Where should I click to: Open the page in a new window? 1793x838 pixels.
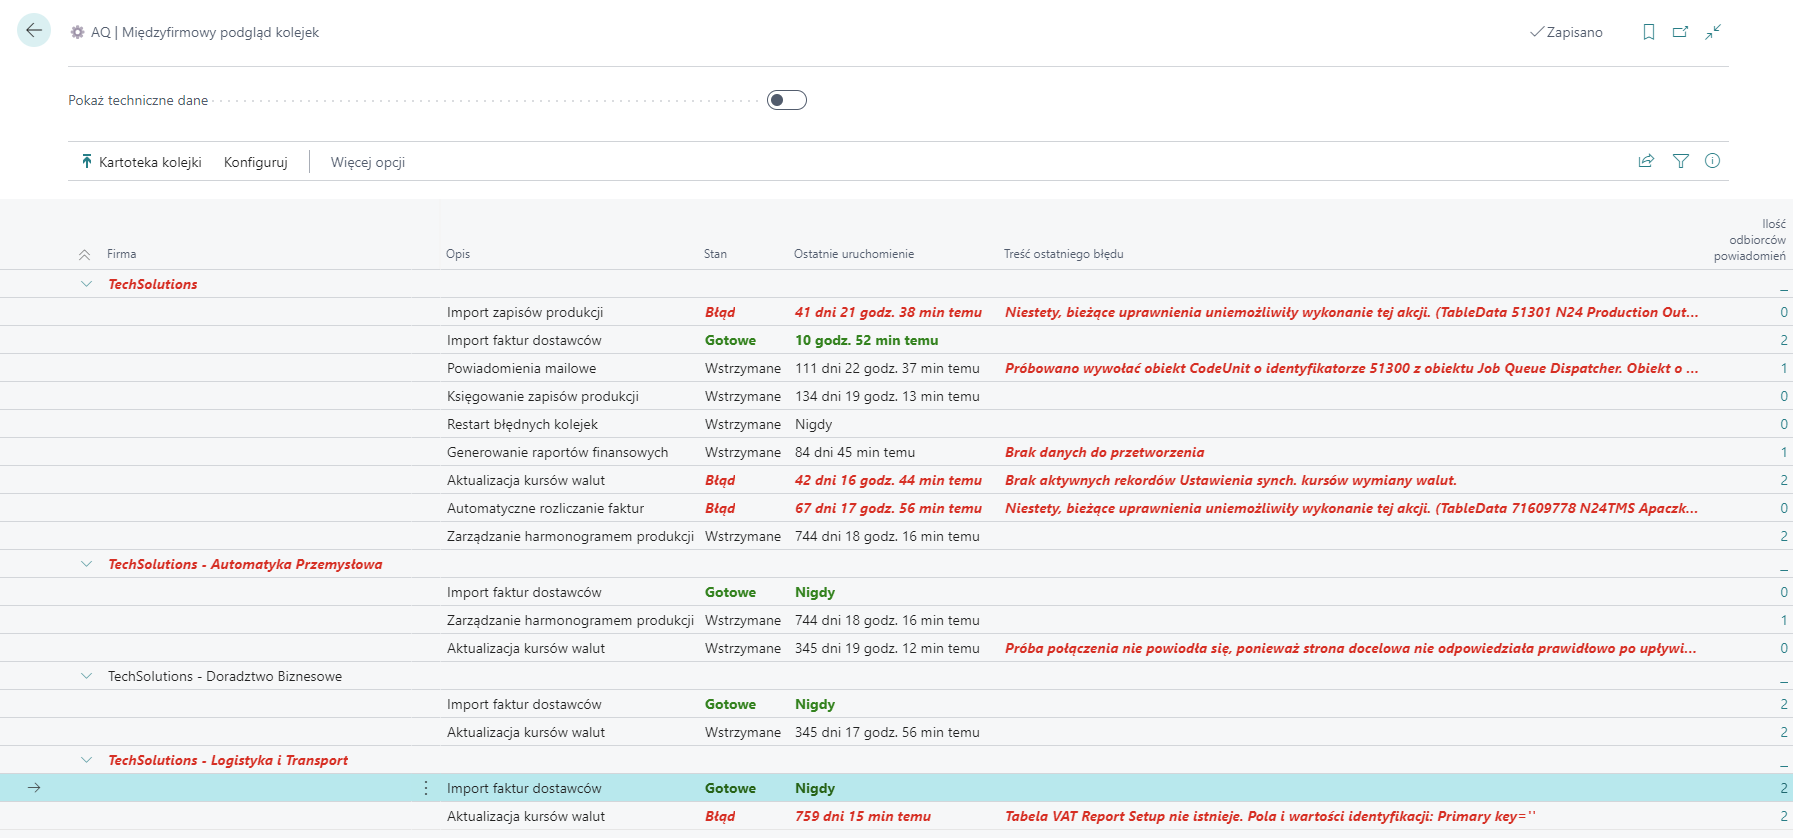[x=1681, y=32]
